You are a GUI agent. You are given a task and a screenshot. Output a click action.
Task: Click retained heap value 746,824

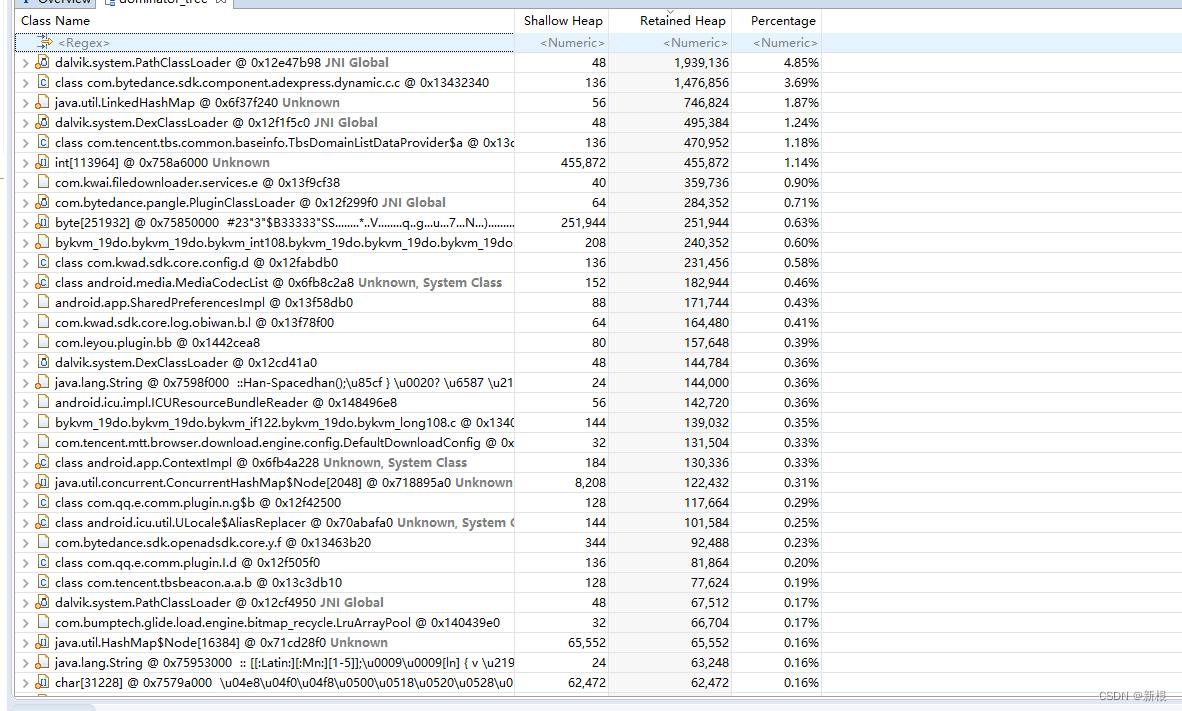pyautogui.click(x=706, y=103)
